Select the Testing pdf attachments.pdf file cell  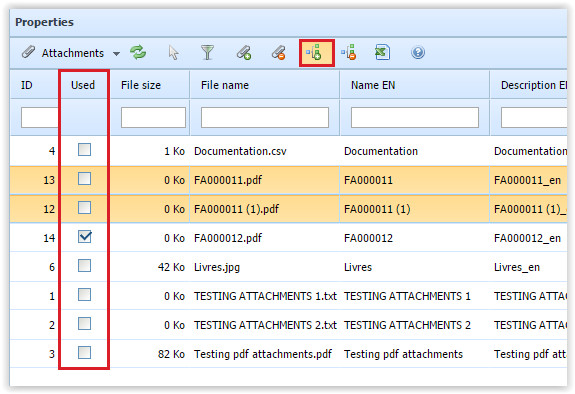[x=264, y=354]
